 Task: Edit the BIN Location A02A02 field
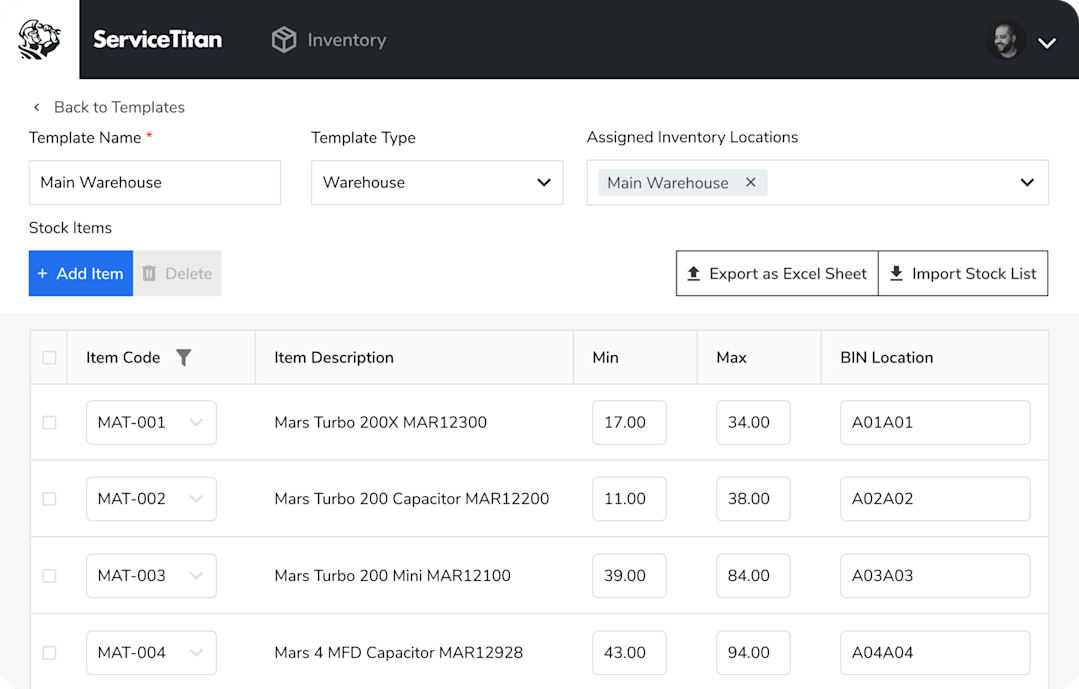click(935, 499)
